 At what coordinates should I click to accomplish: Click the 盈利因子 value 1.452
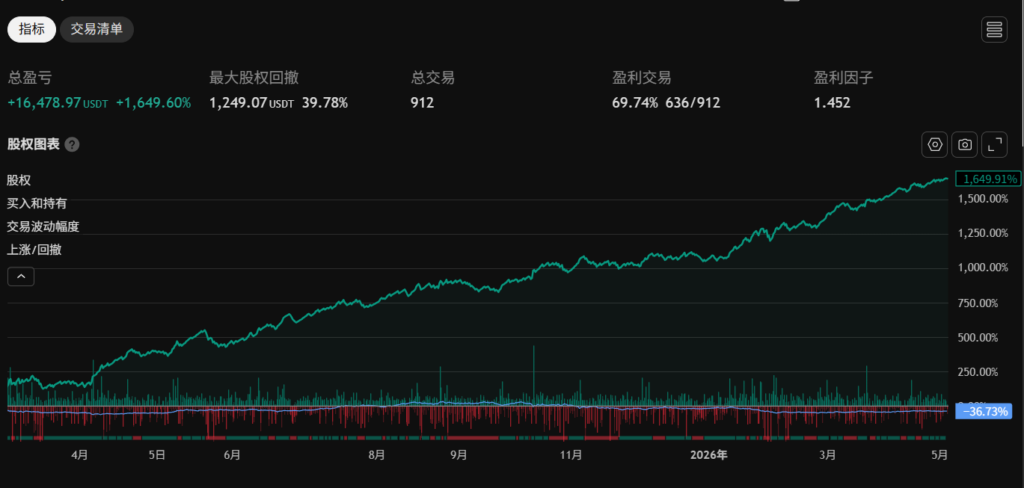(x=832, y=103)
